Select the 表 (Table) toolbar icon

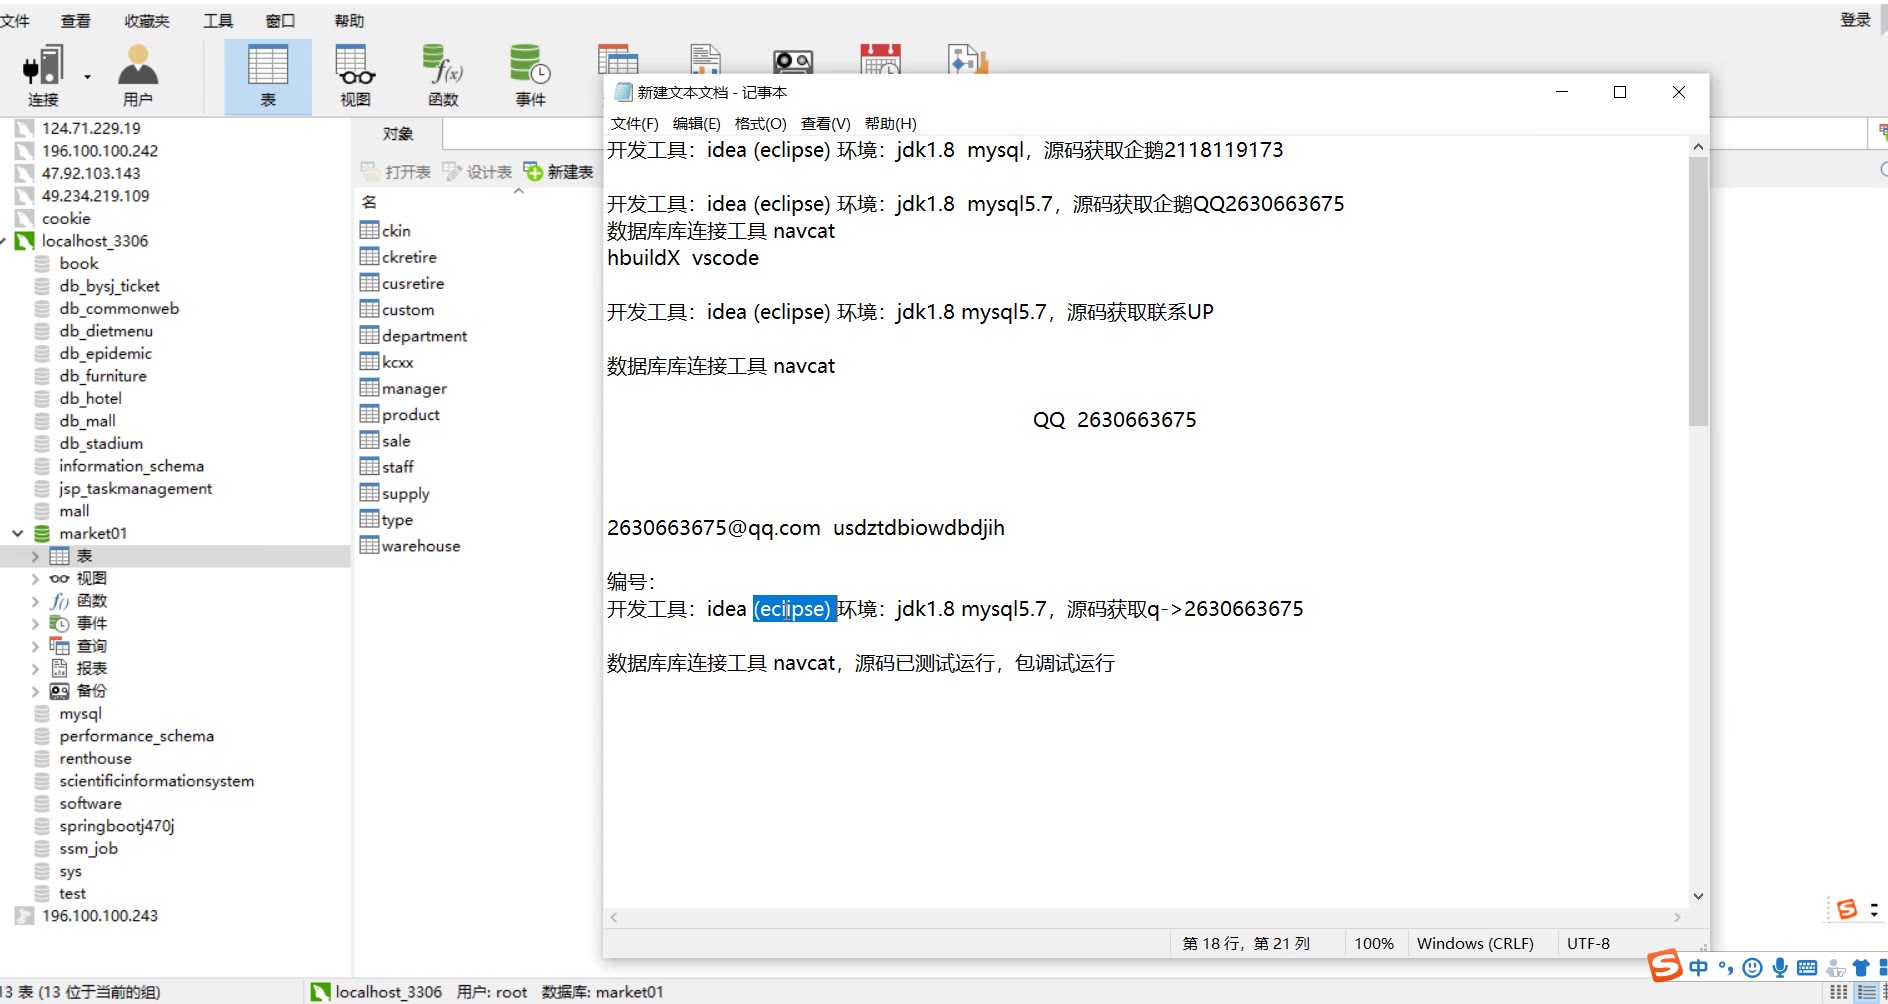click(x=268, y=76)
